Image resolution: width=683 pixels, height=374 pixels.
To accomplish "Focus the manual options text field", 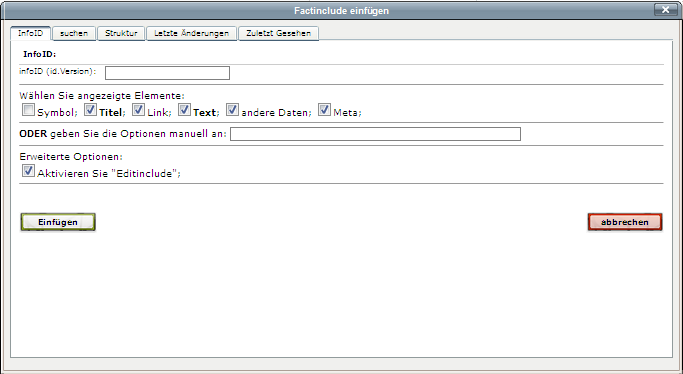I will 375,134.
